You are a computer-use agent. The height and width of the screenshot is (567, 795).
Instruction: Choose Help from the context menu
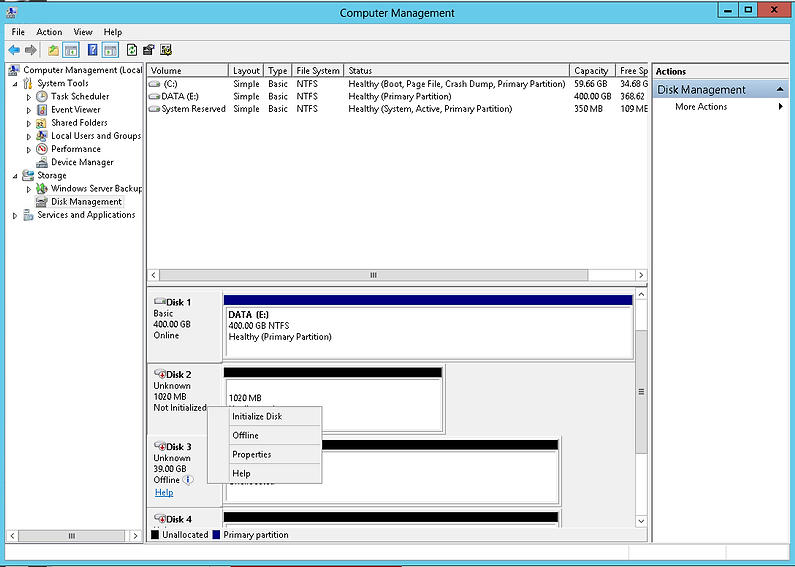[x=265, y=473]
